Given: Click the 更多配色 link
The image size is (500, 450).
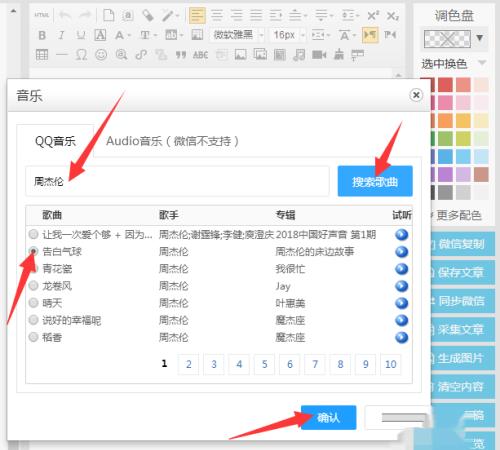Looking at the screenshot, I should pyautogui.click(x=459, y=216).
